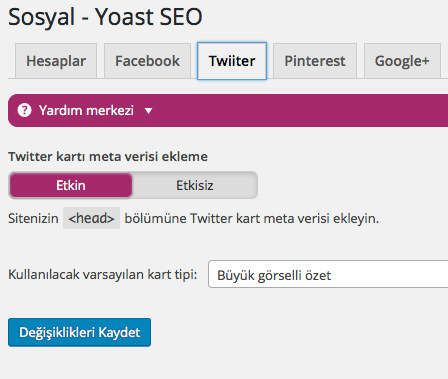Click the Sosyal - Yoast SEO title
This screenshot has width=448, height=379.
pyautogui.click(x=105, y=17)
